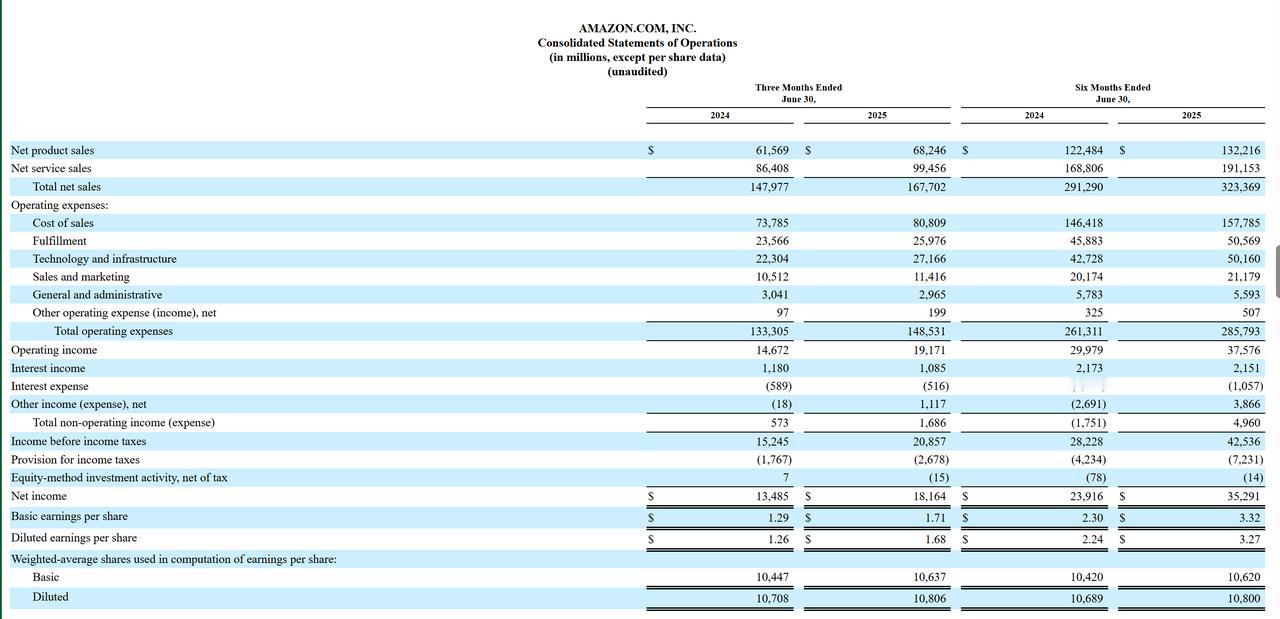The height and width of the screenshot is (619, 1280).
Task: Select equity-method activity value (78)
Action: (x=1095, y=477)
